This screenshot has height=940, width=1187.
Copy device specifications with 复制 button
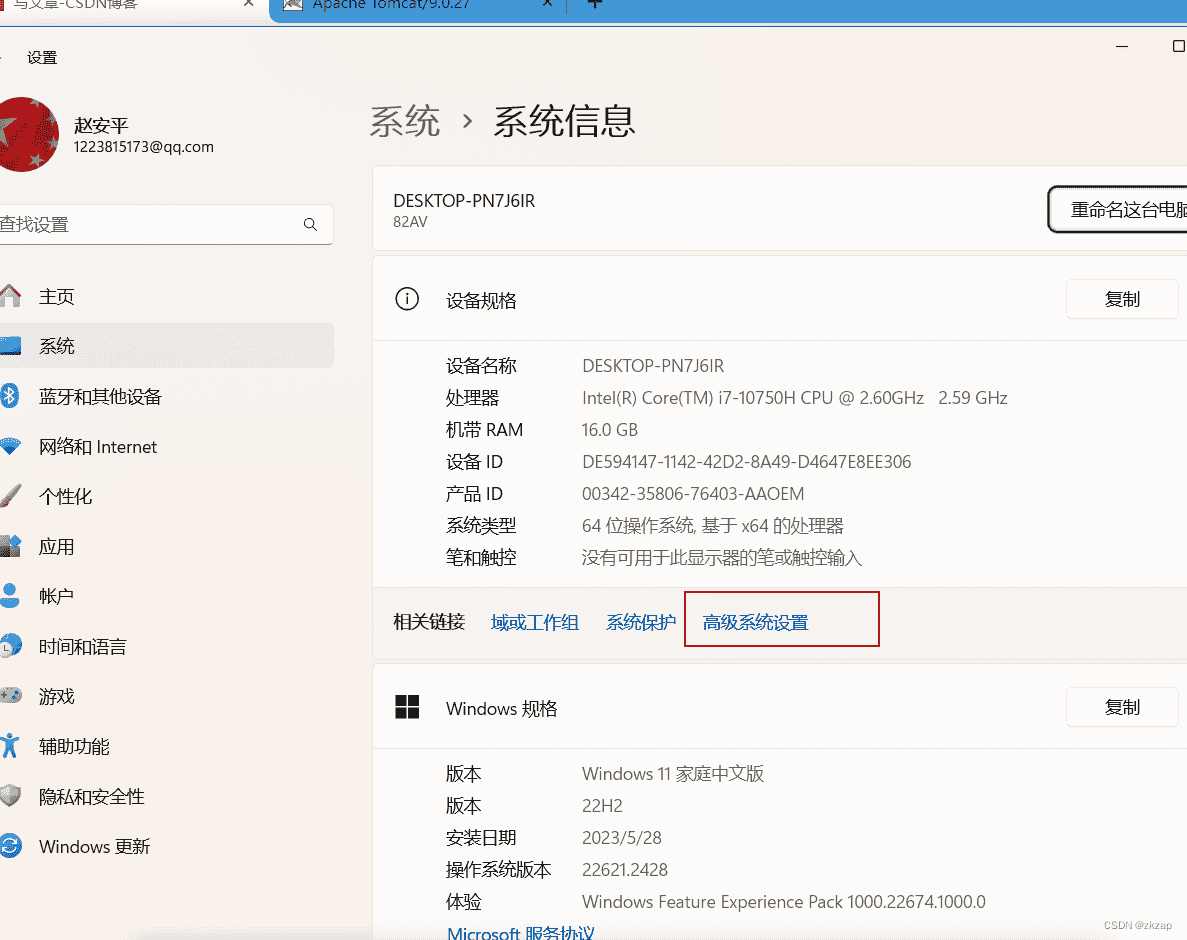(x=1122, y=300)
